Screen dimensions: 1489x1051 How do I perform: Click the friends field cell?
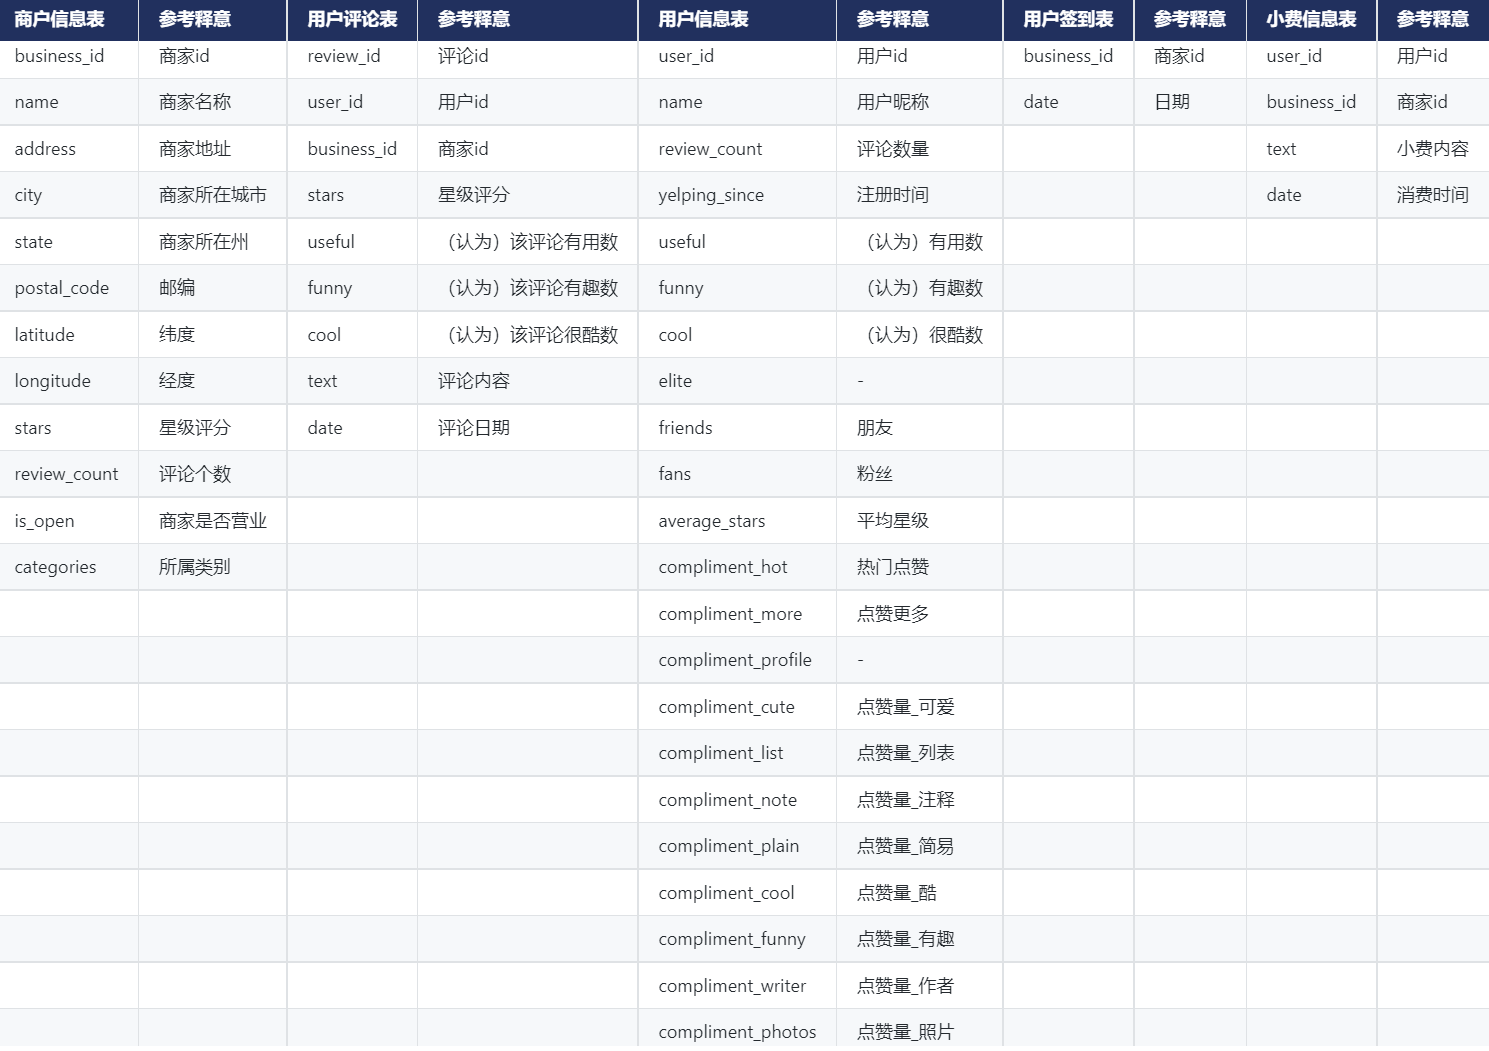pos(737,428)
